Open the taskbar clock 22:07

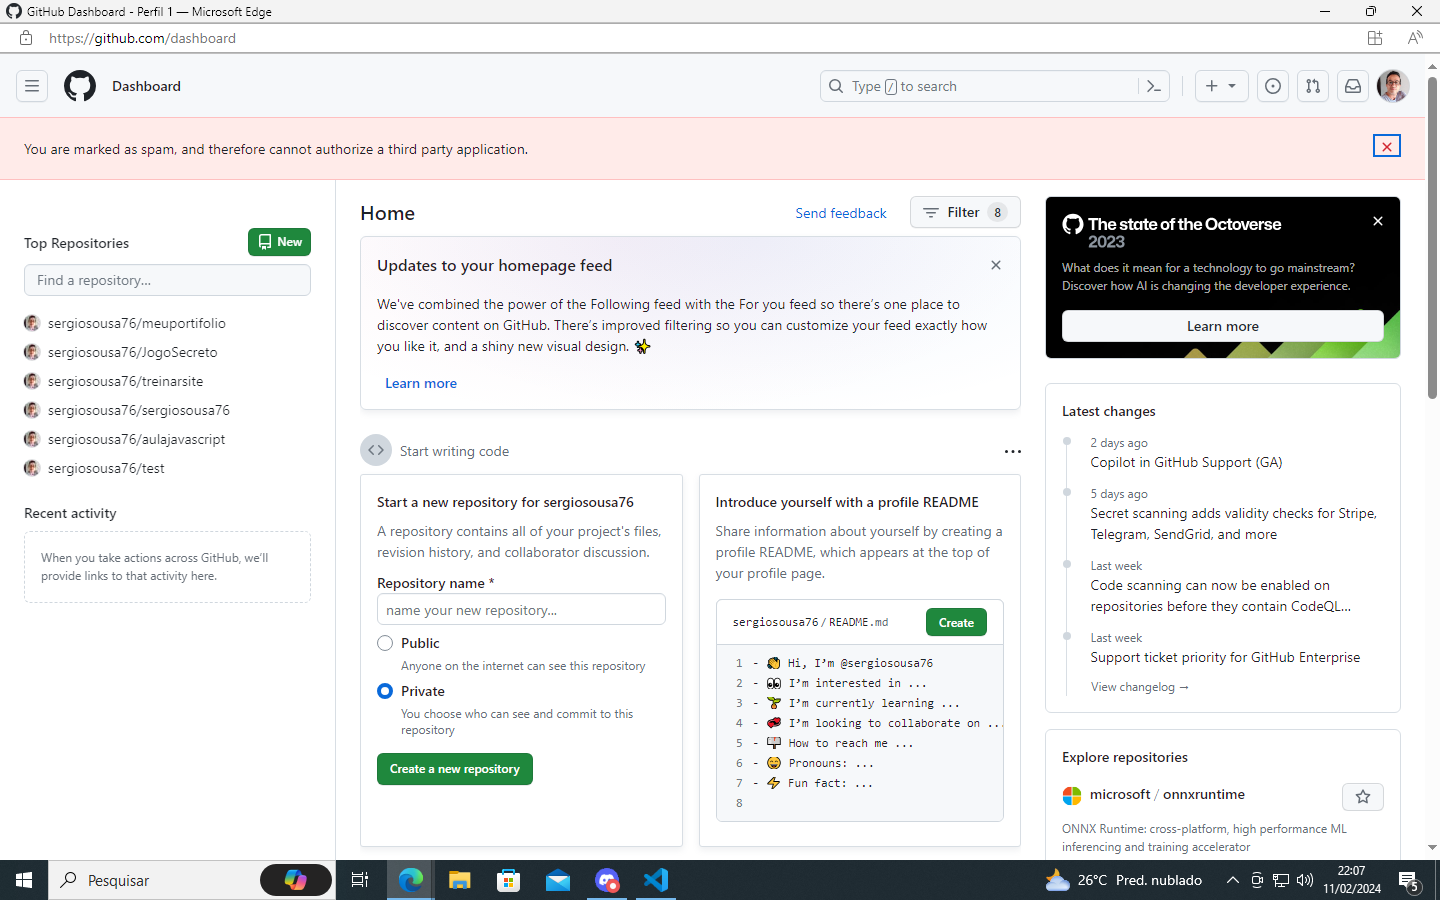[1352, 880]
